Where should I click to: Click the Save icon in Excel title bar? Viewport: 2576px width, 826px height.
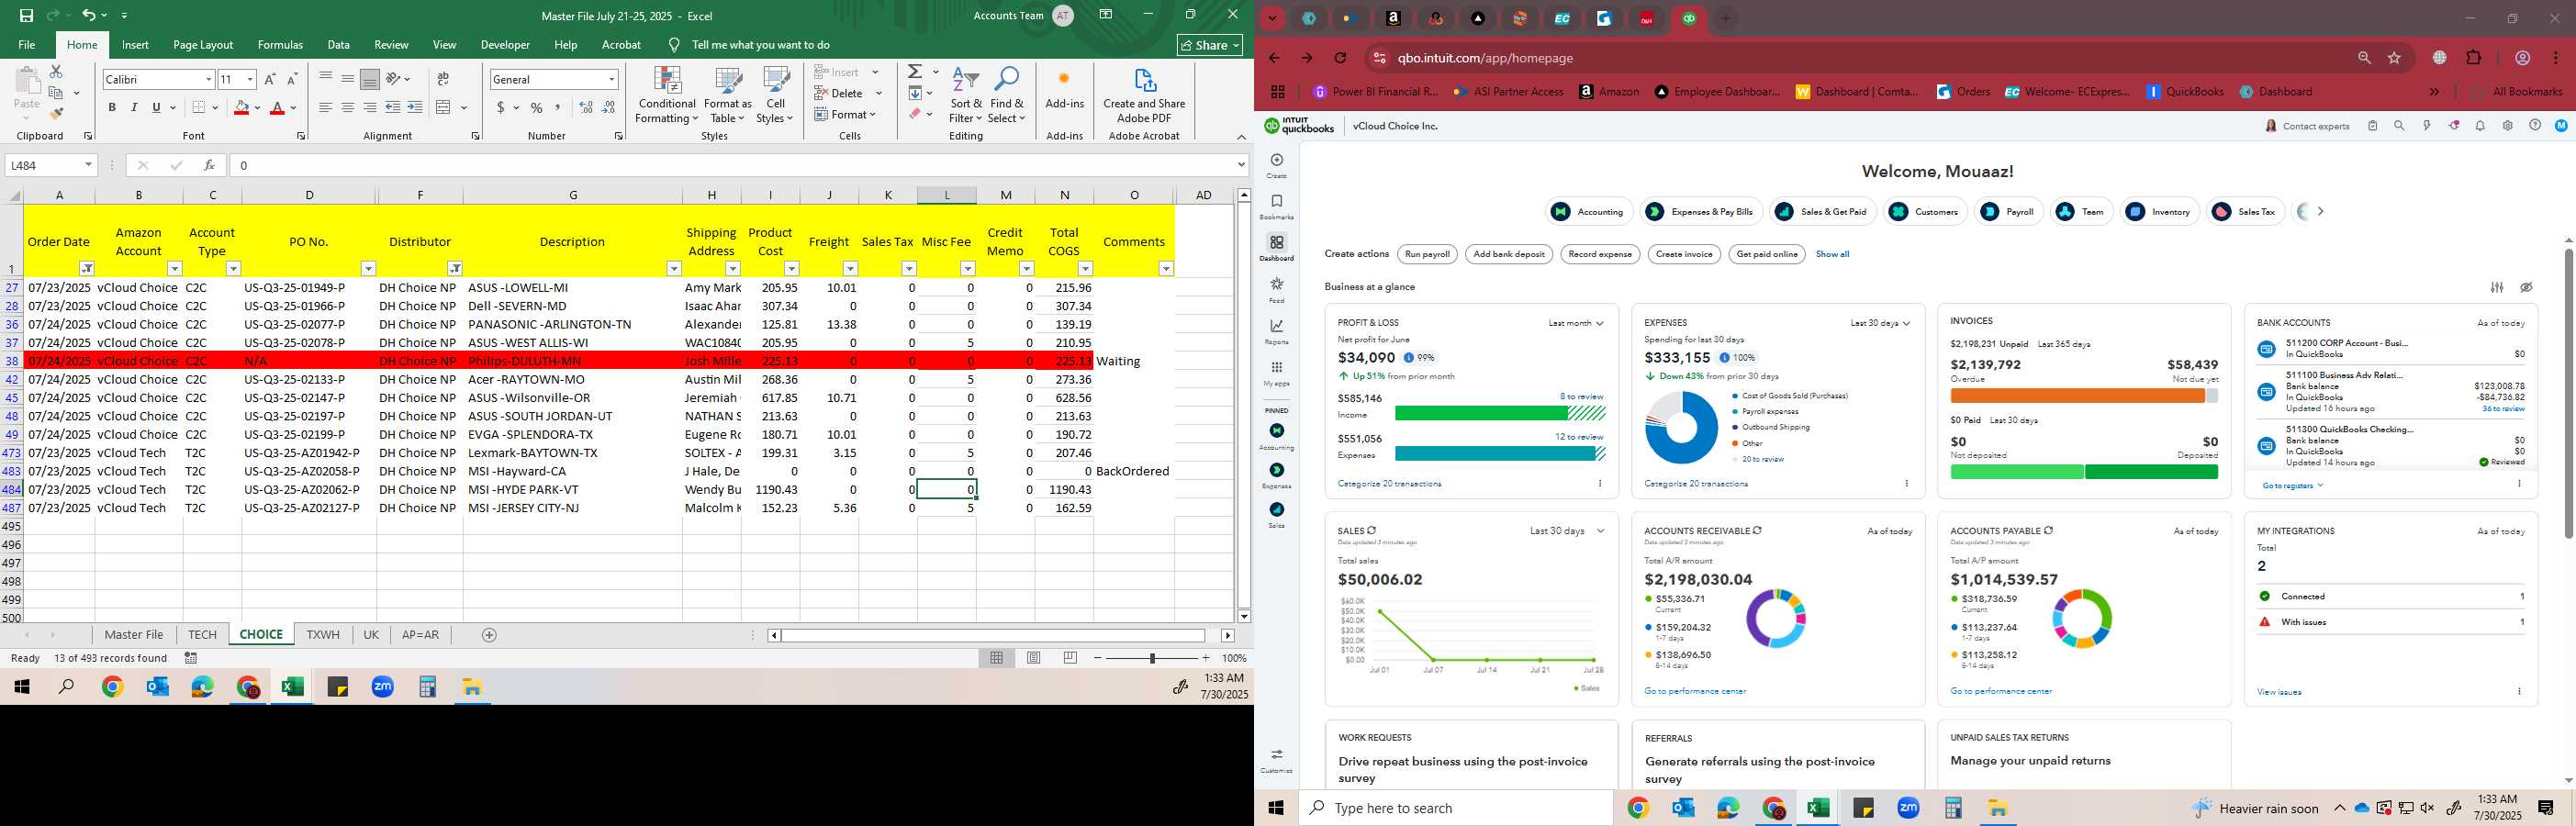coord(26,15)
